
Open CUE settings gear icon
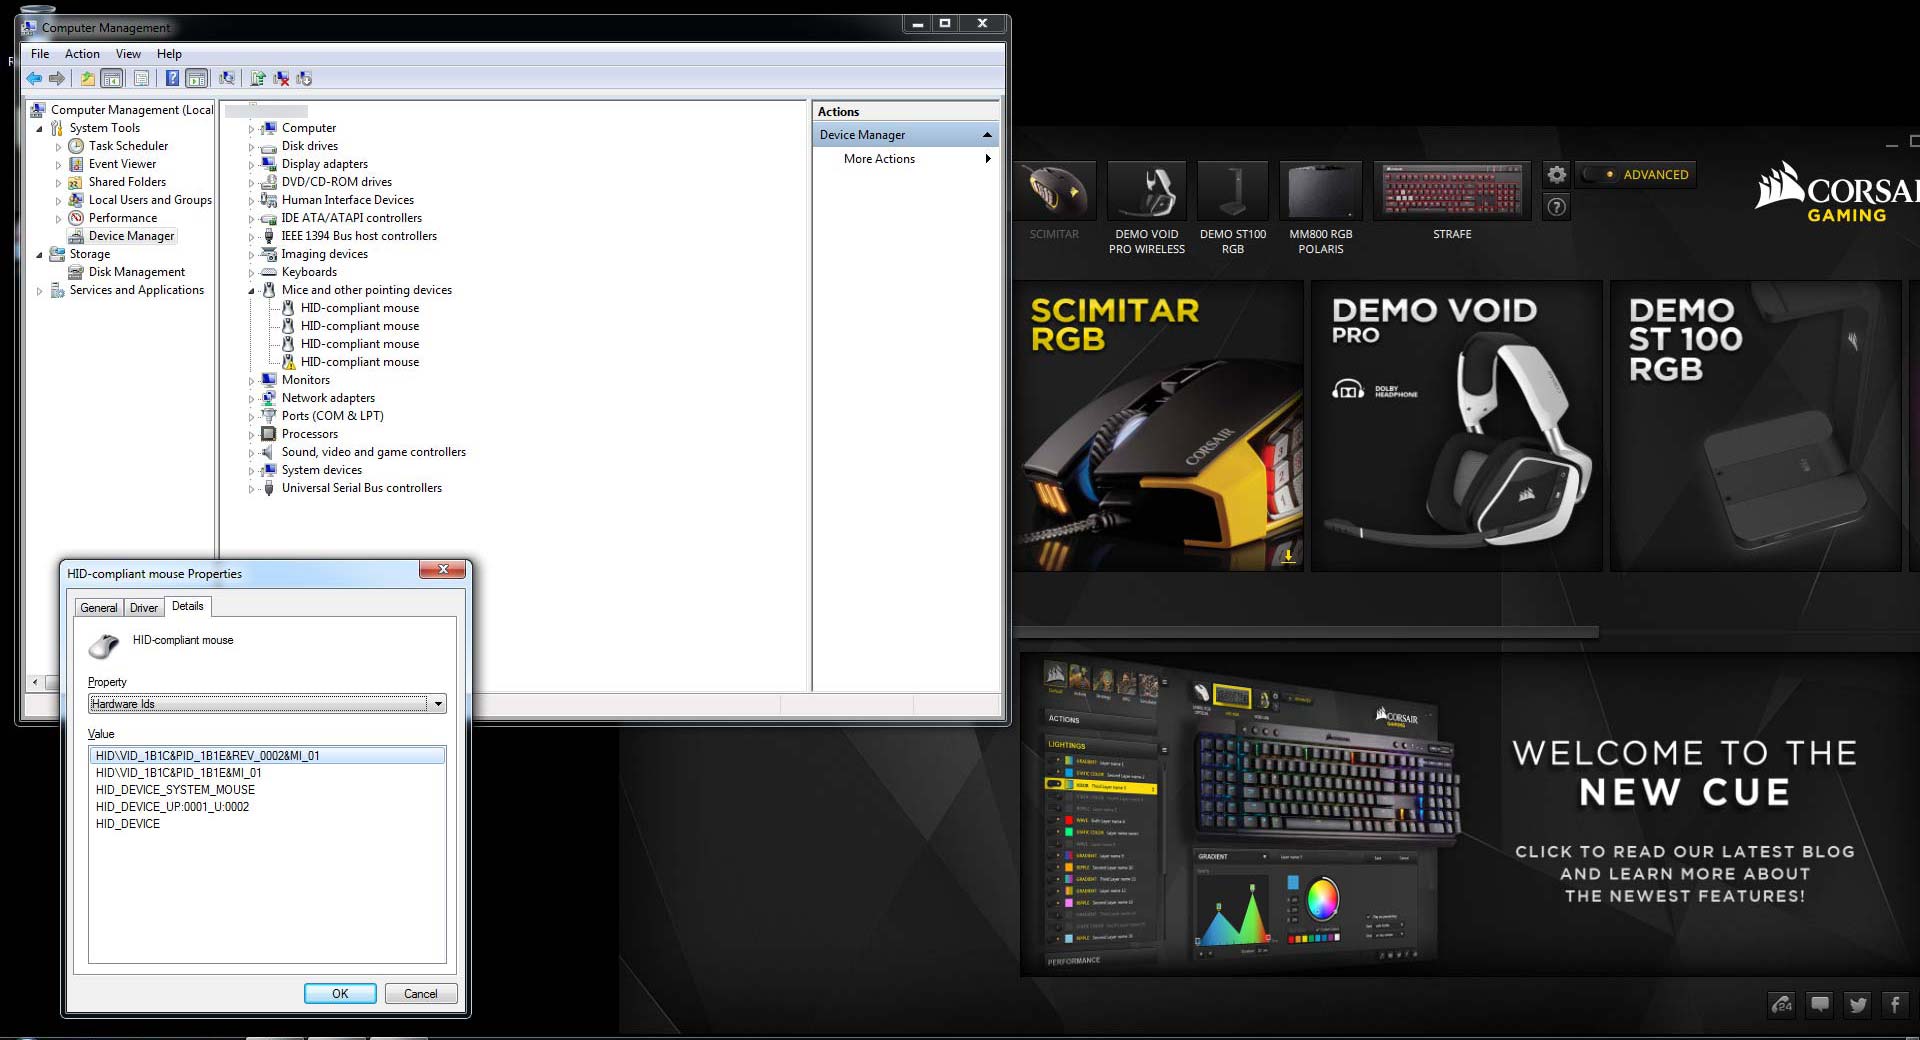click(x=1556, y=174)
